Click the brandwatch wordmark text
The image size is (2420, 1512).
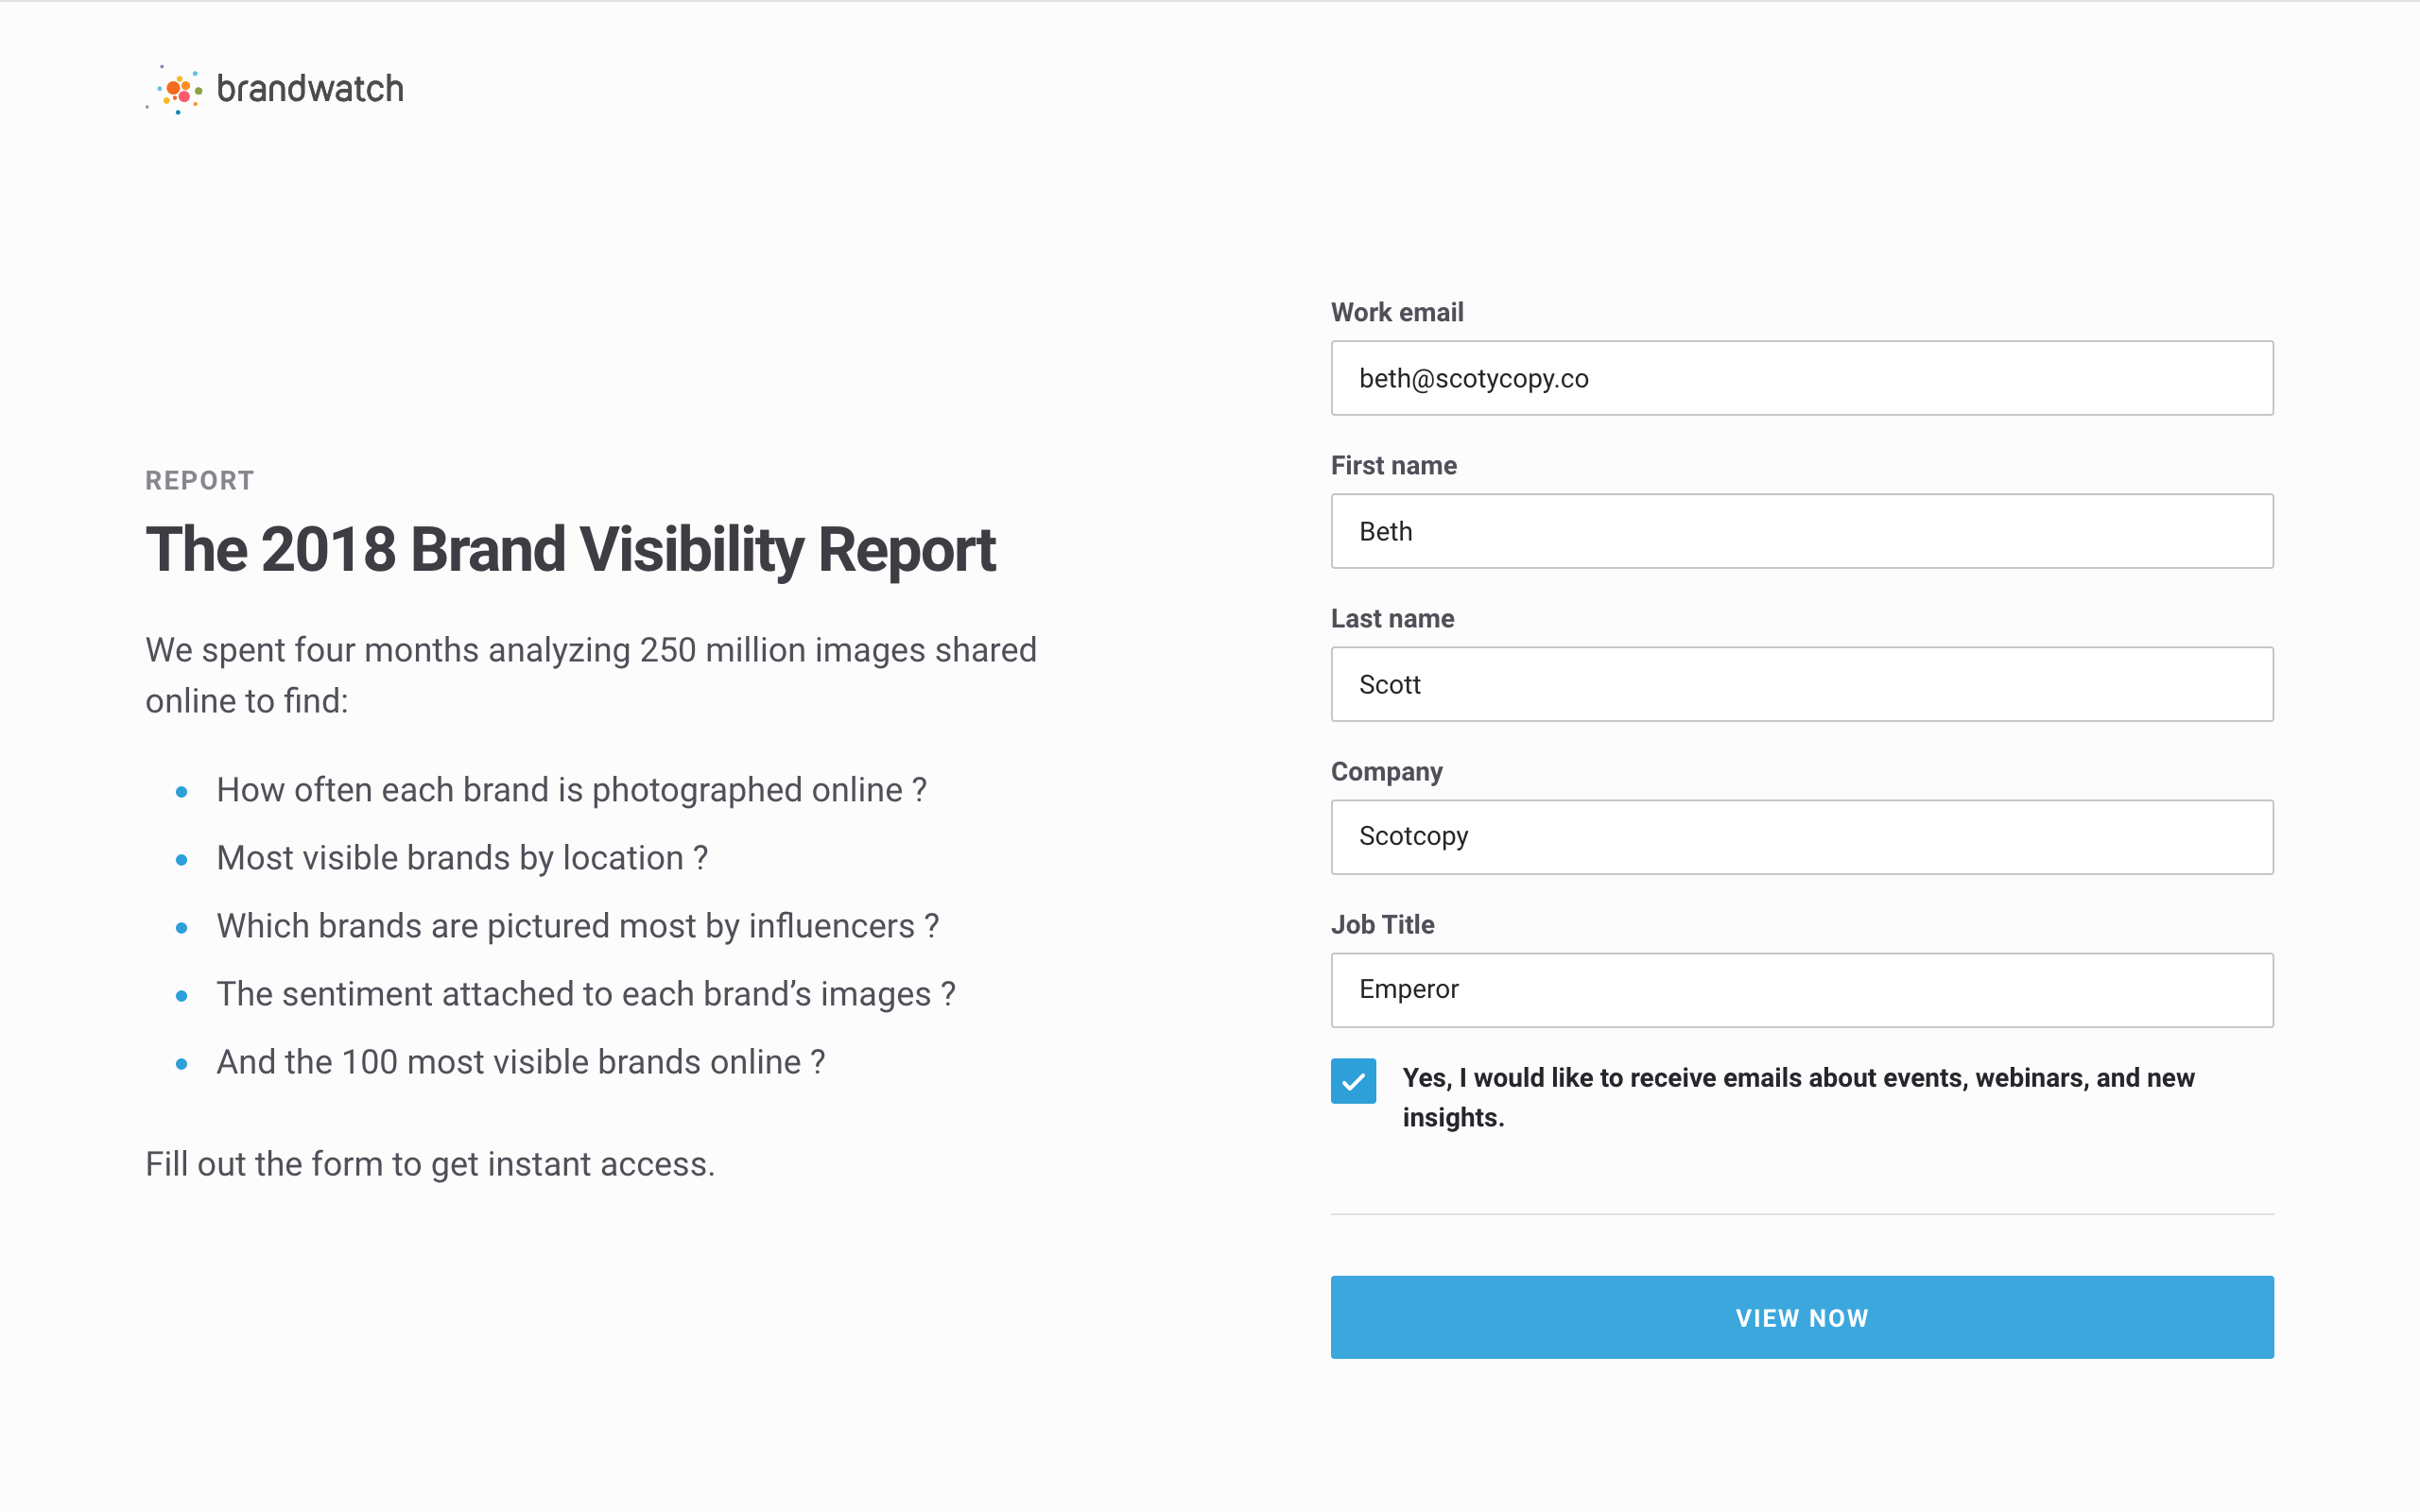(310, 89)
